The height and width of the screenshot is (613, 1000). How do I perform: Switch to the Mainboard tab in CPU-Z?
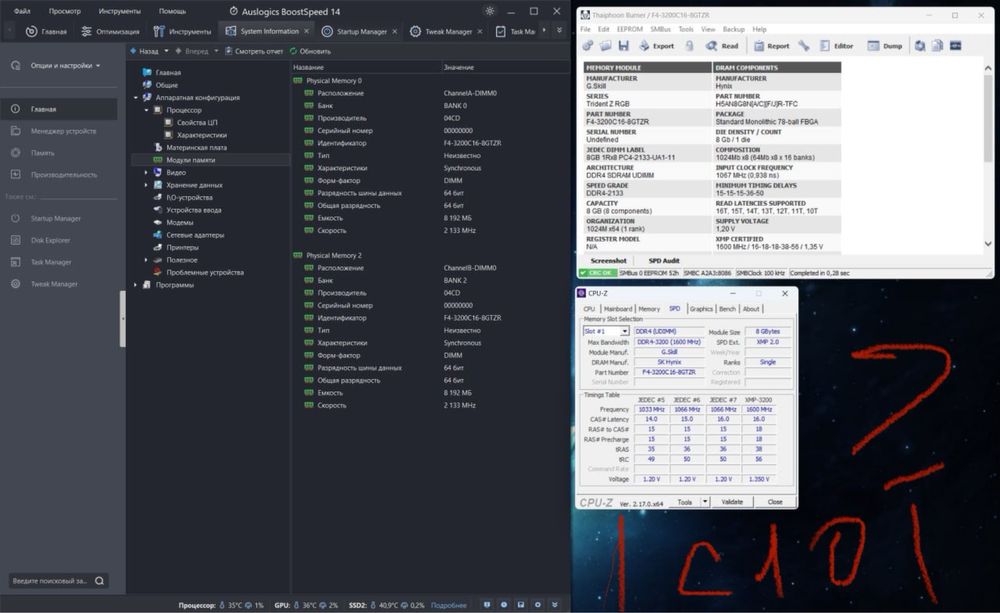[617, 309]
